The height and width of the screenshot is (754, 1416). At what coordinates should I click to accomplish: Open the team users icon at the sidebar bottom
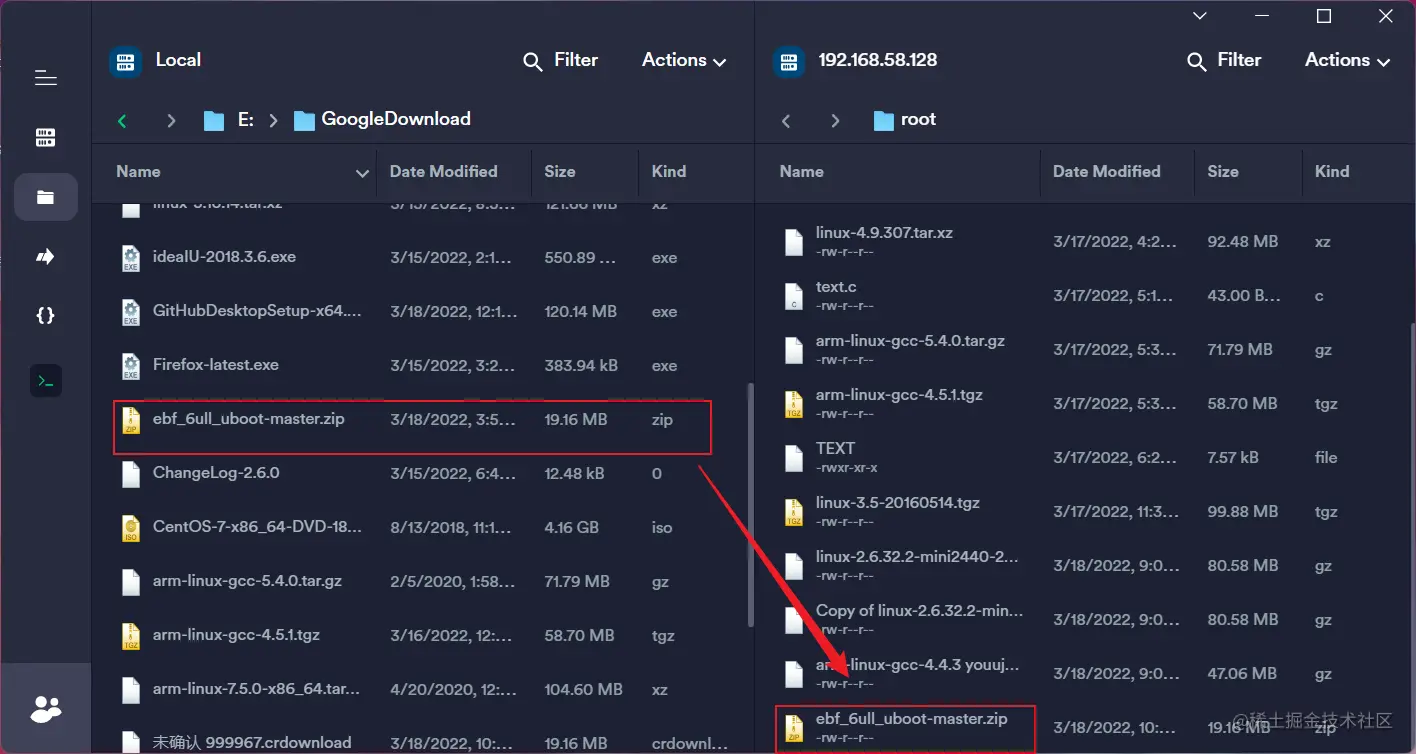[x=46, y=710]
